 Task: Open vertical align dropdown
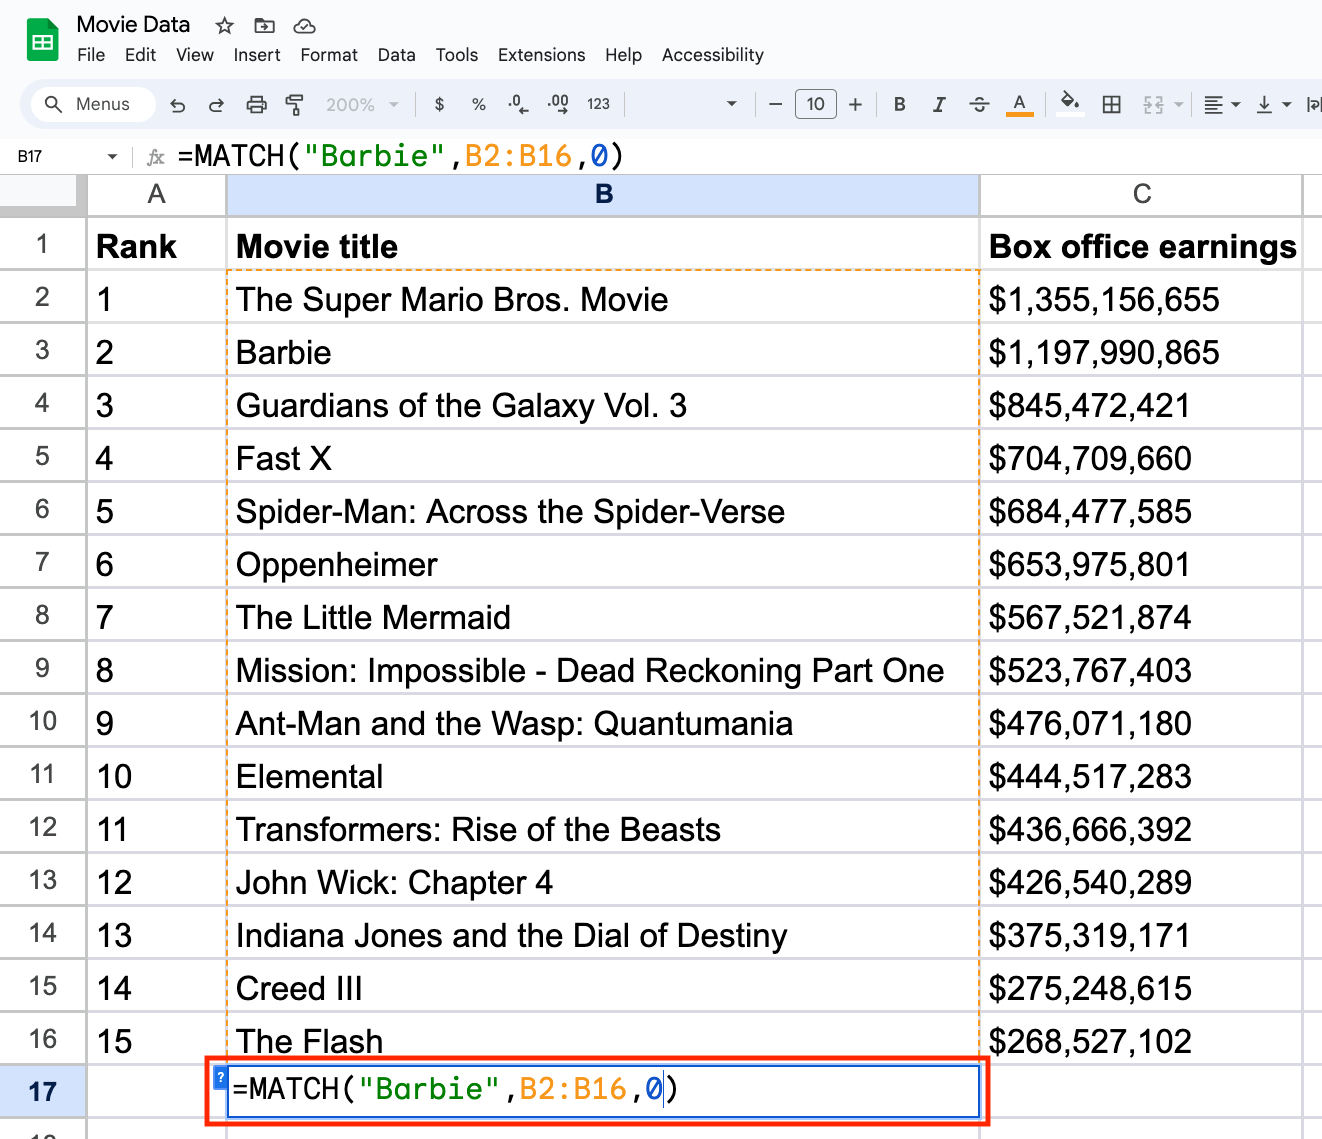click(1273, 104)
